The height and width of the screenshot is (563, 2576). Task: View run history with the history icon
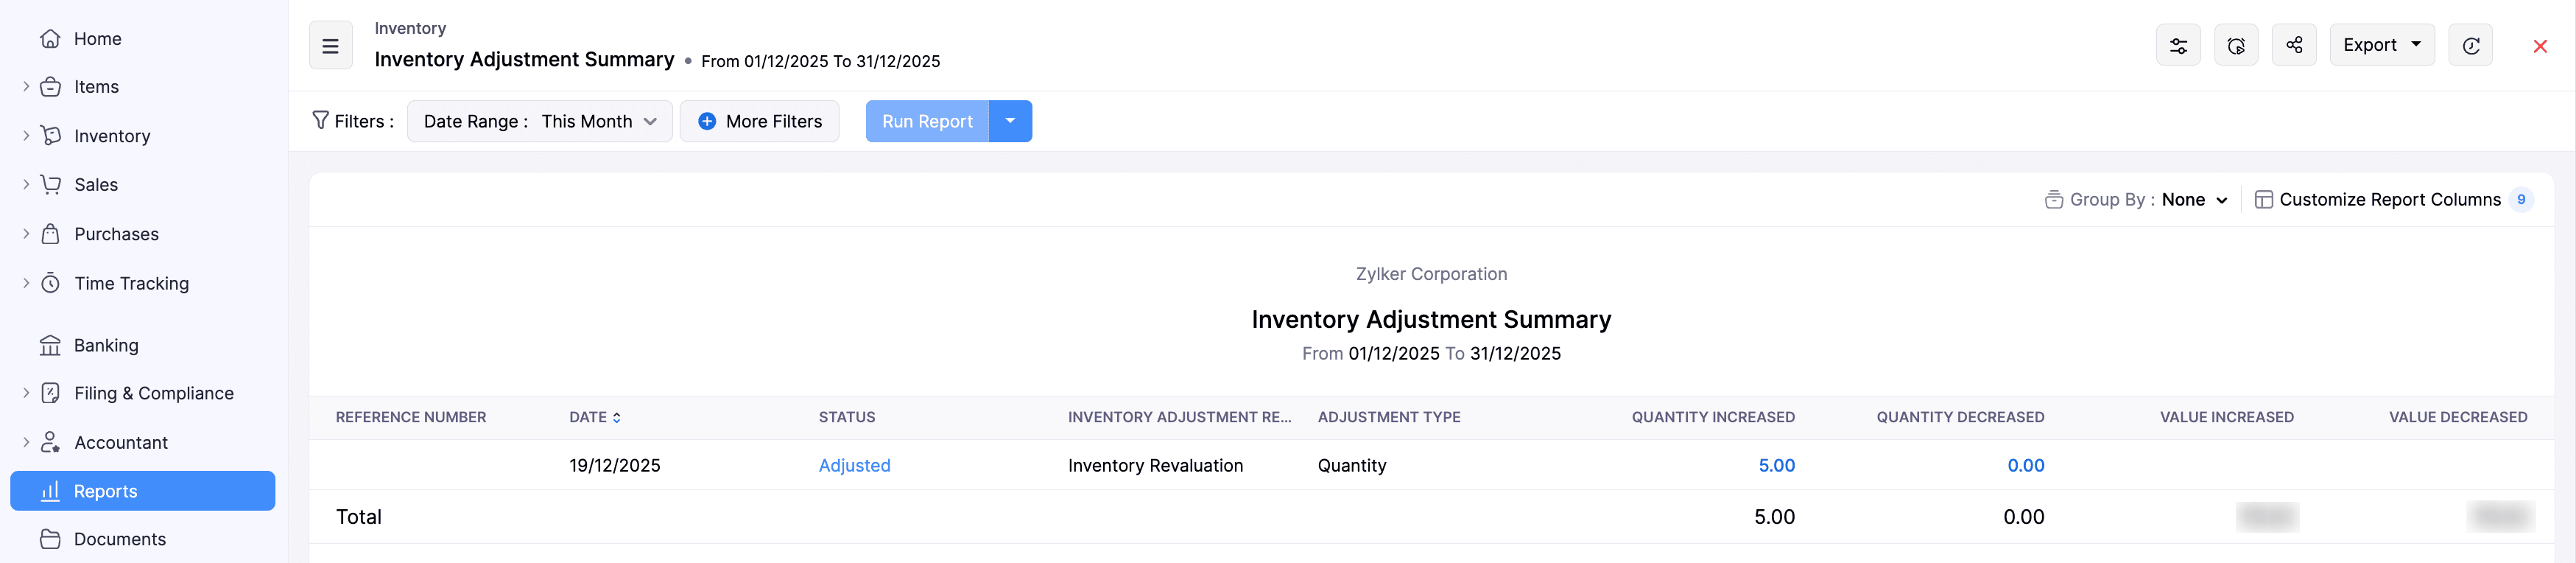2471,45
